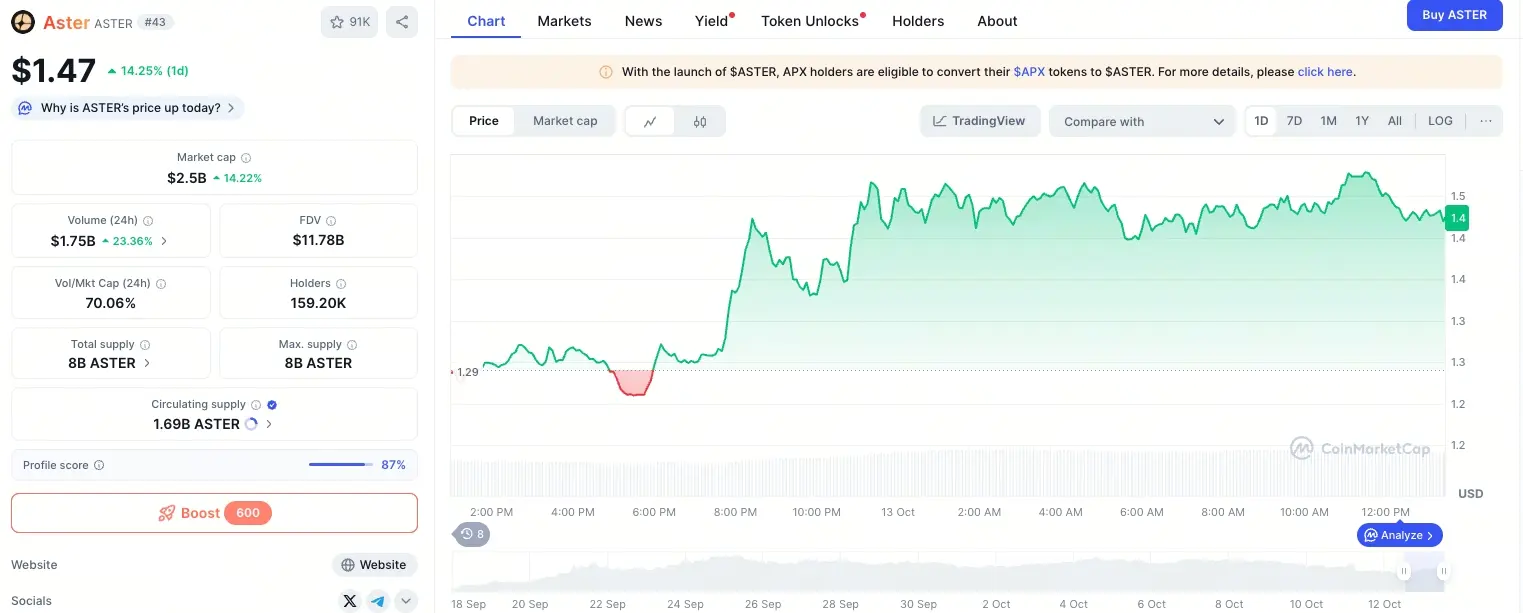
Task: Switch to candlestick chart icon
Action: [700, 122]
